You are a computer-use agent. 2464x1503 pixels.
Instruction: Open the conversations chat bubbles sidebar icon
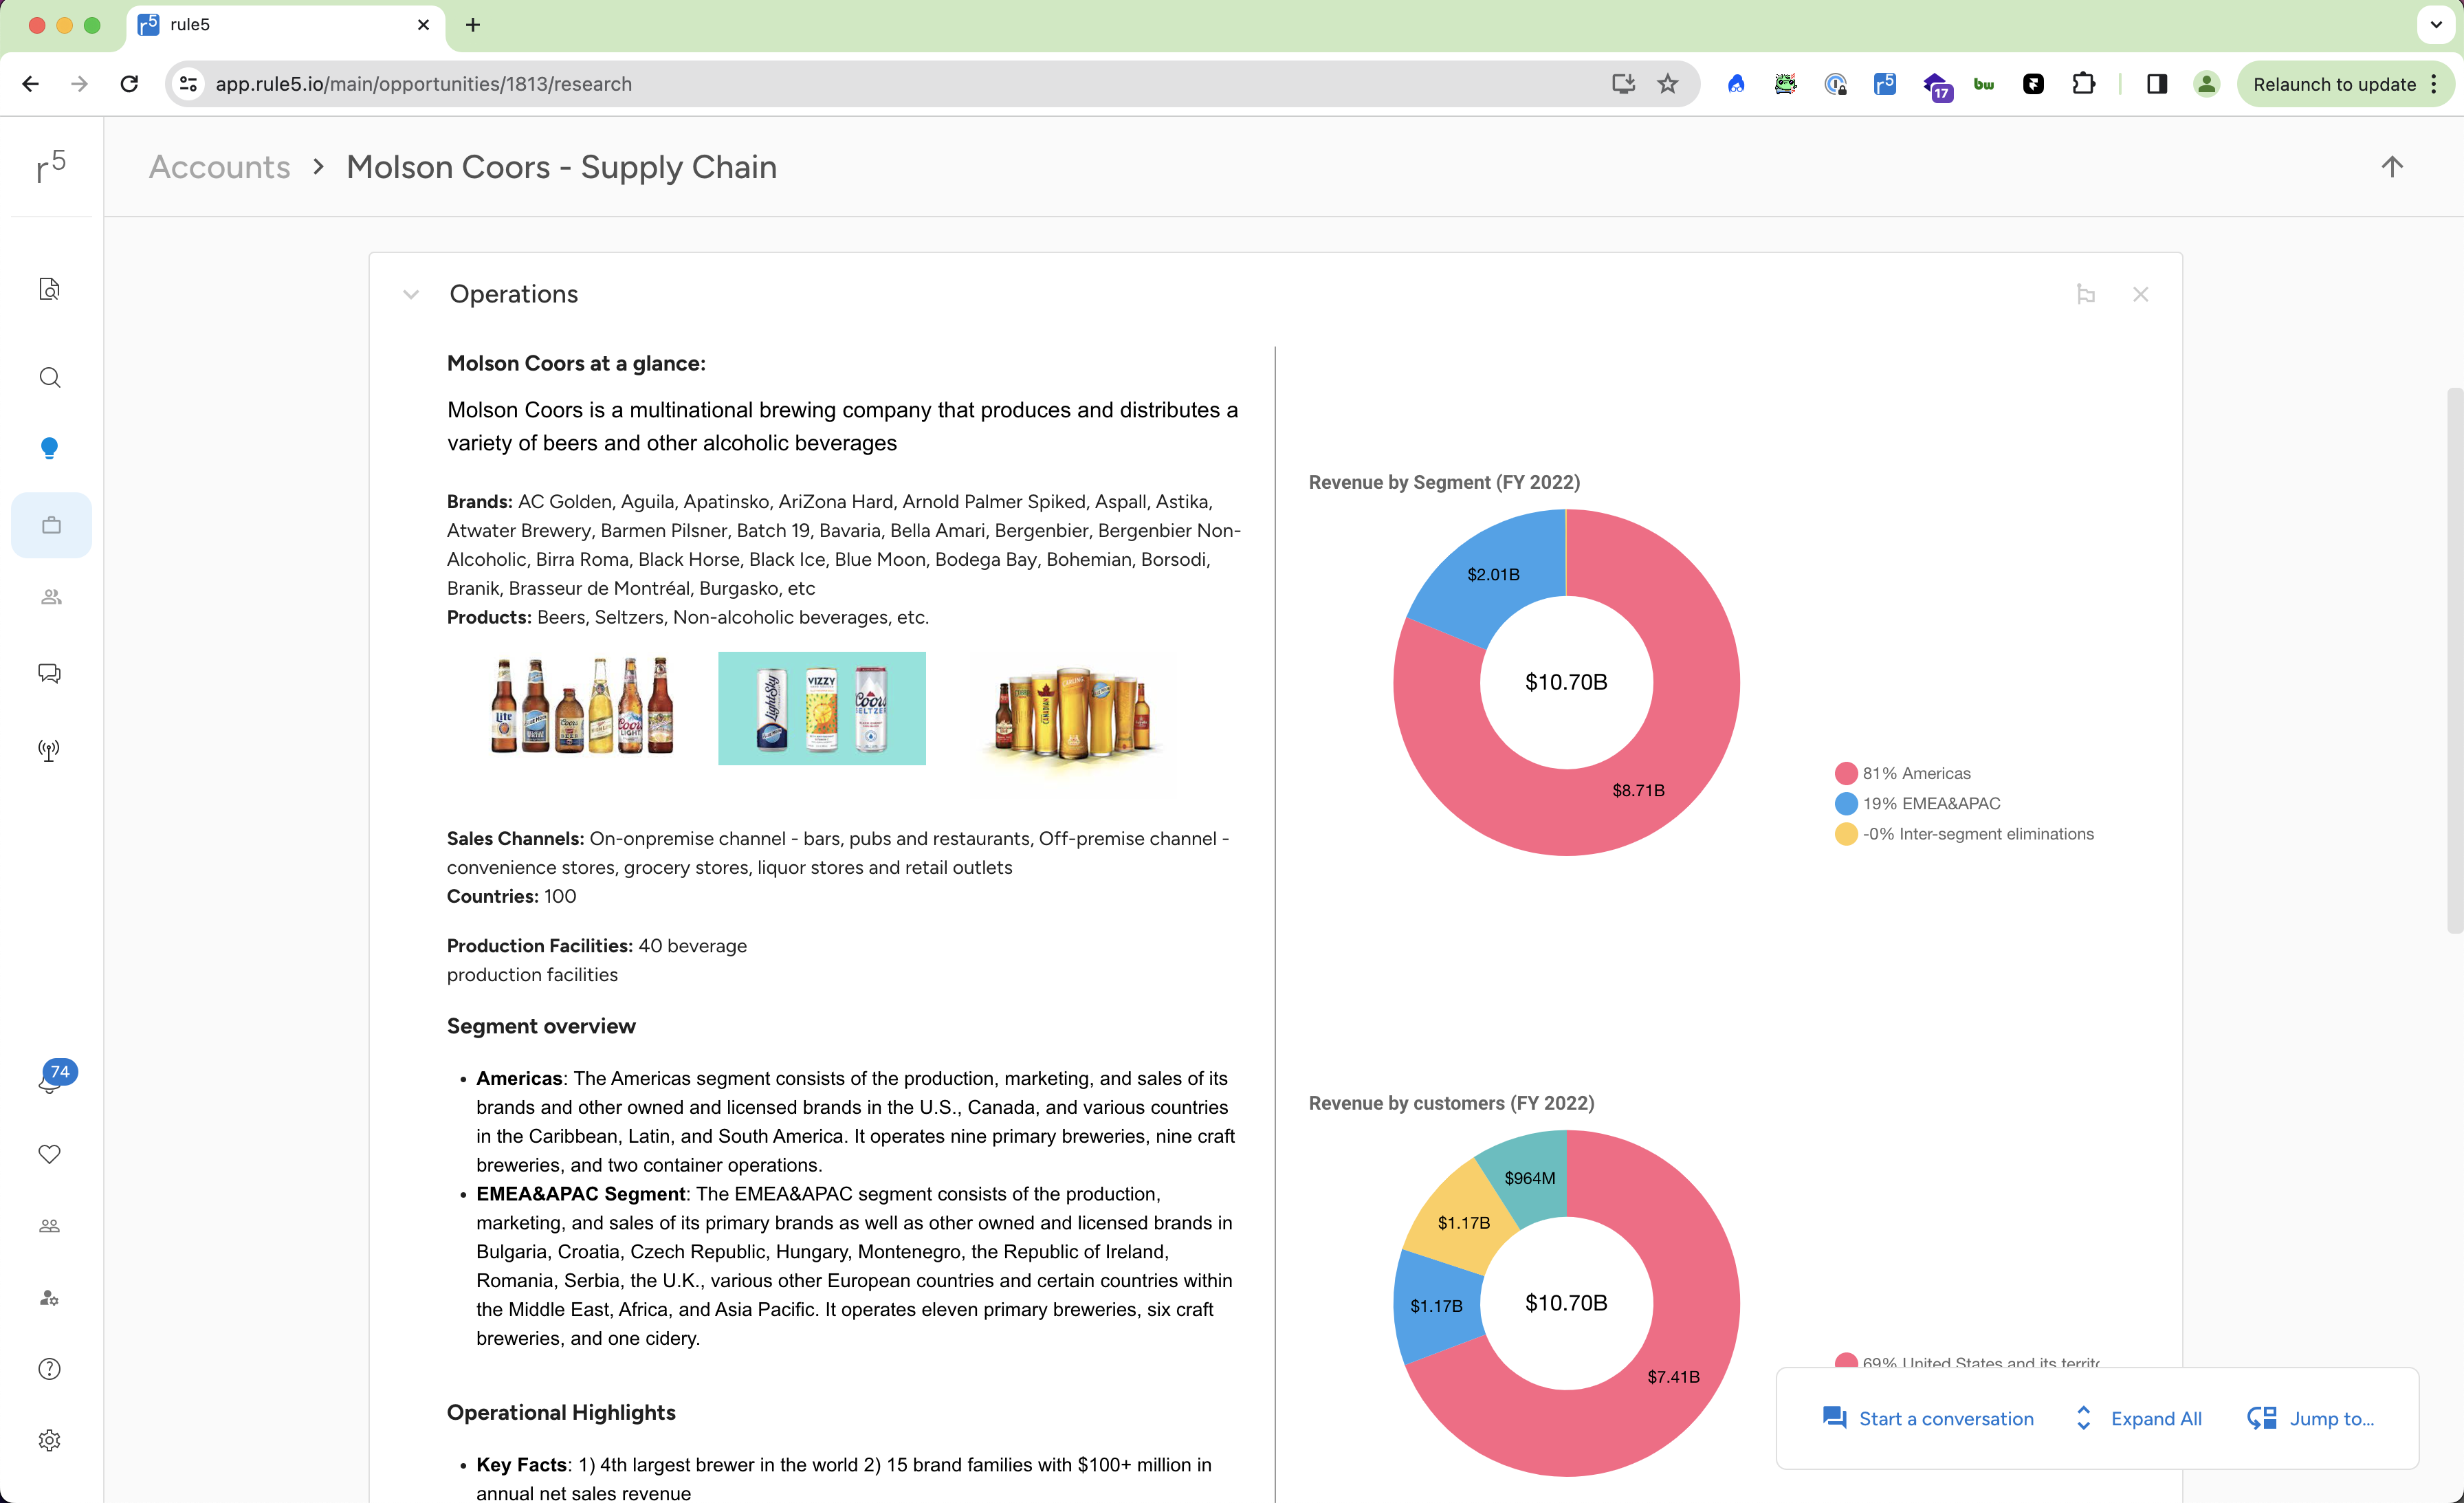49,673
